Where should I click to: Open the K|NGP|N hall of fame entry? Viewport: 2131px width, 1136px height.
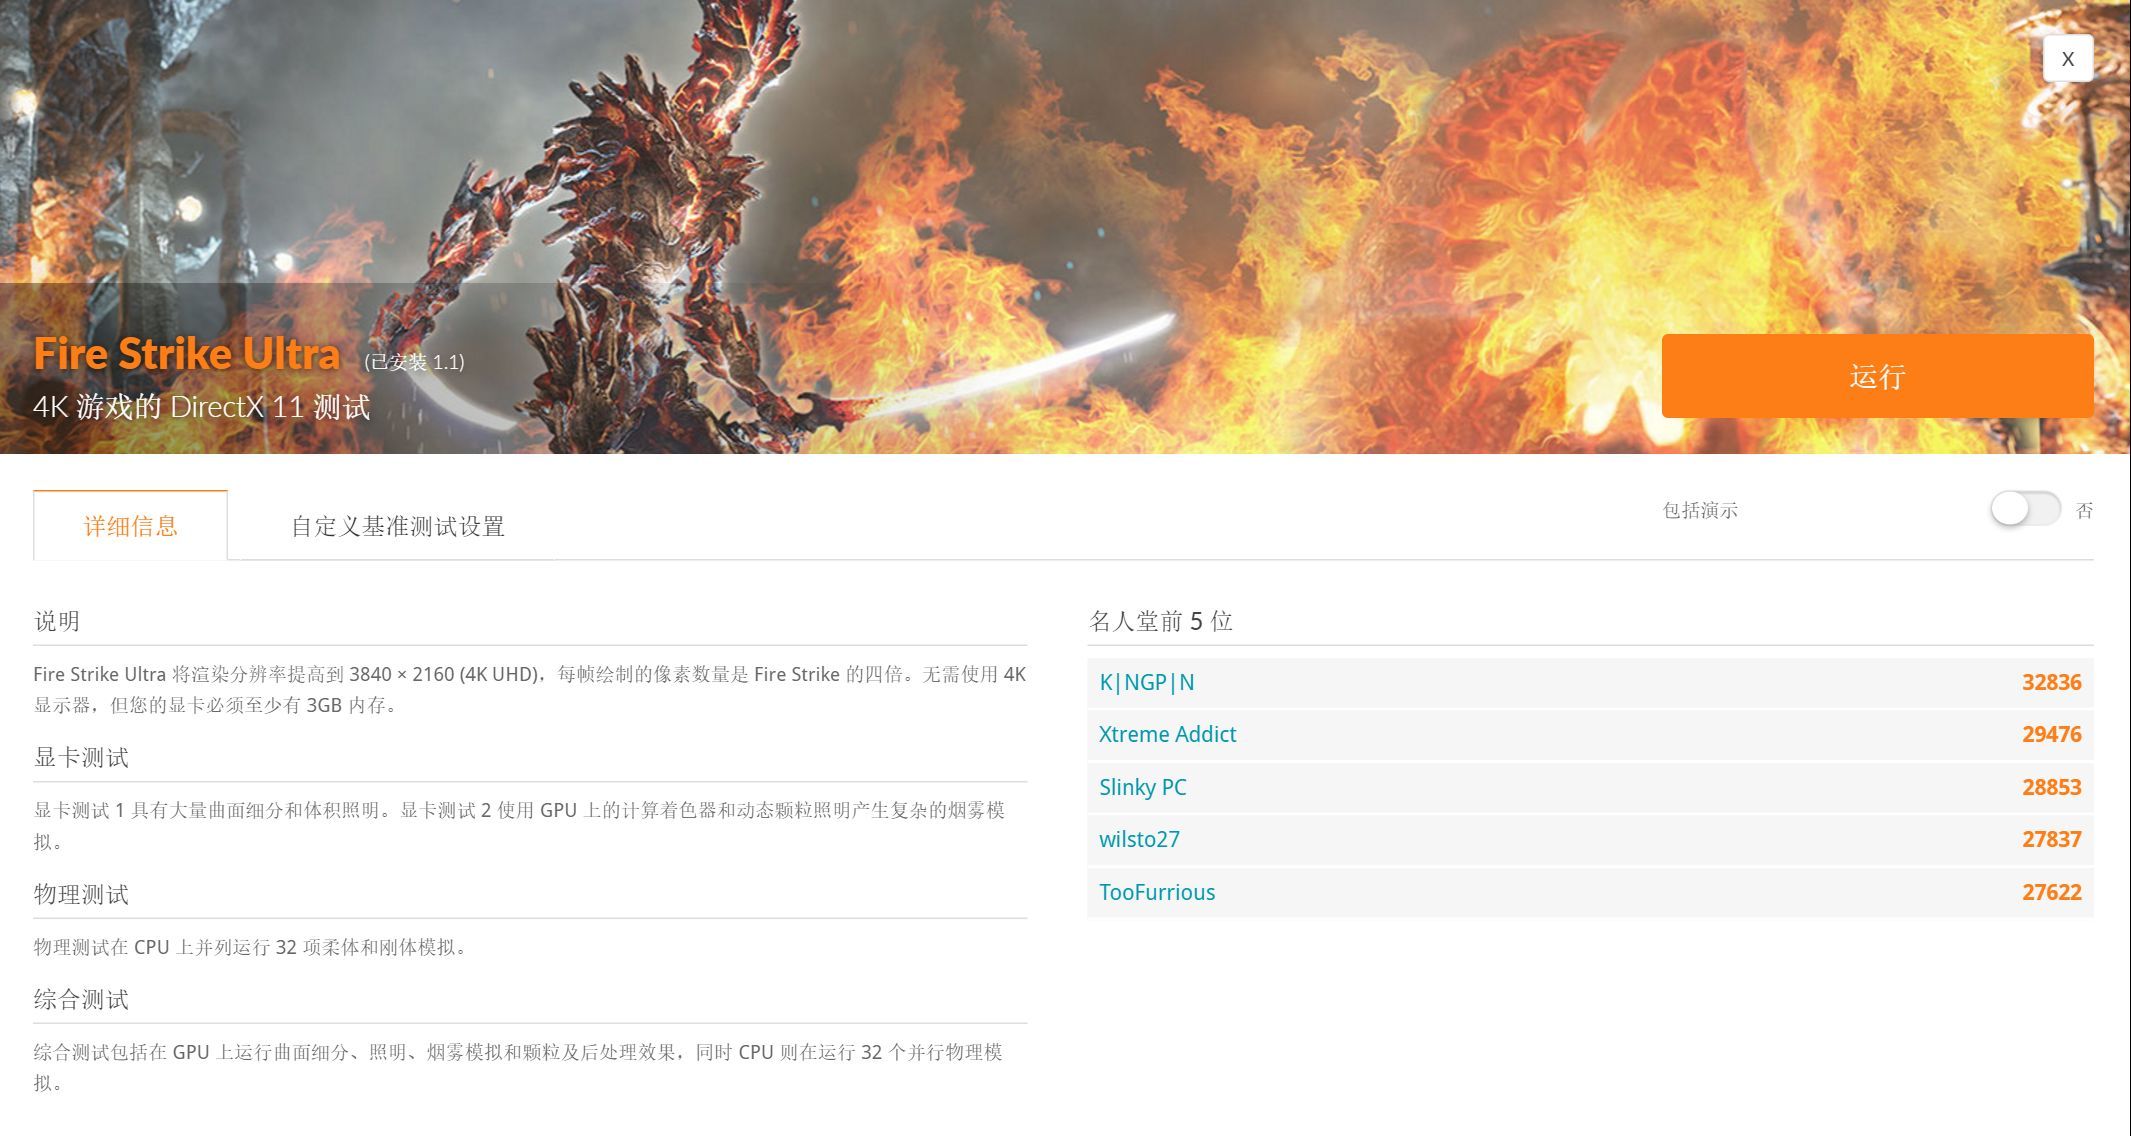(x=1146, y=682)
